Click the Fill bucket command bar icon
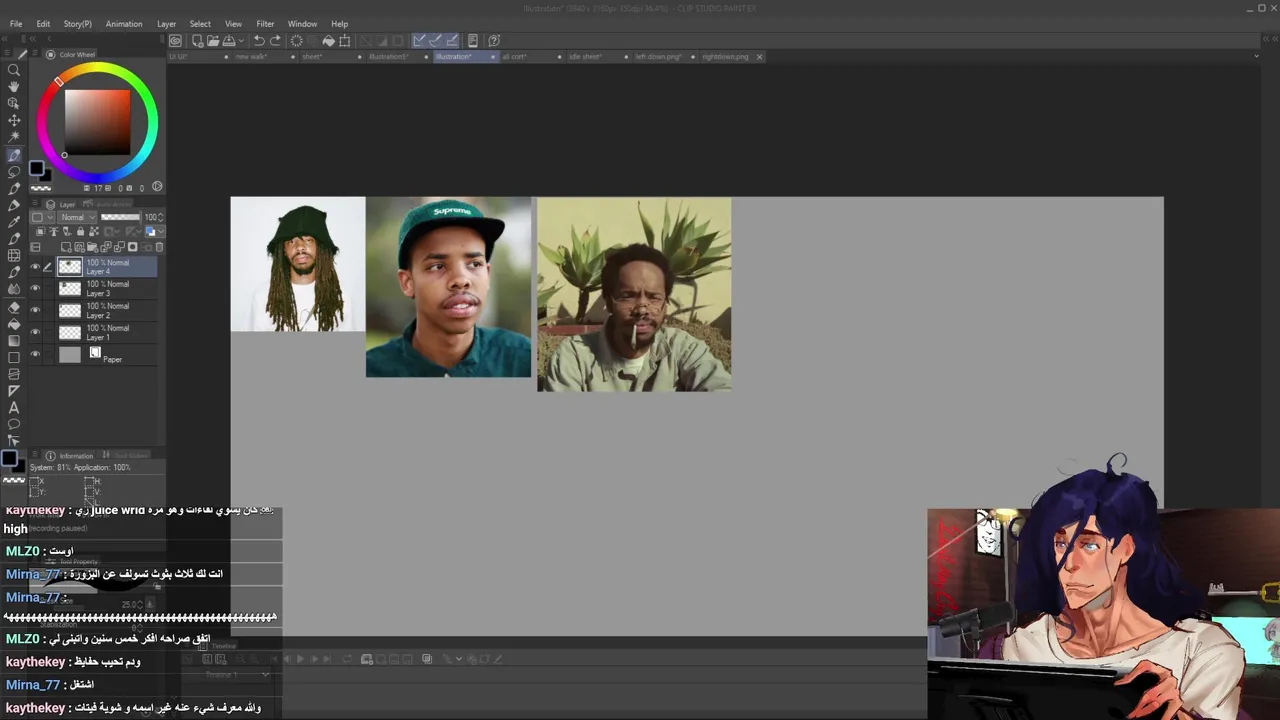This screenshot has height=720, width=1280. coord(329,41)
